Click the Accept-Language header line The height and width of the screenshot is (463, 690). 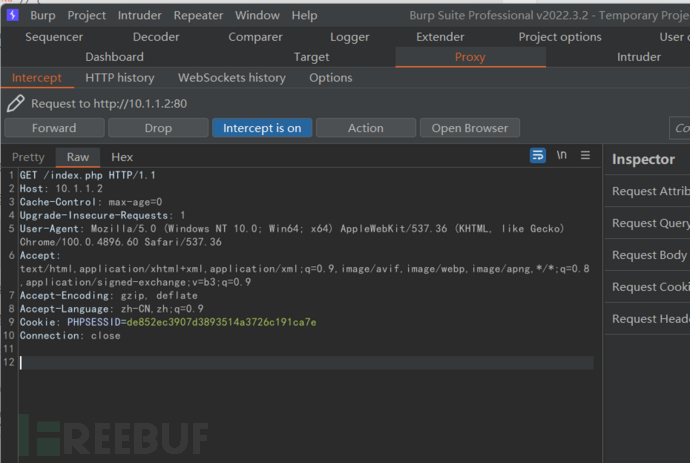pos(111,309)
